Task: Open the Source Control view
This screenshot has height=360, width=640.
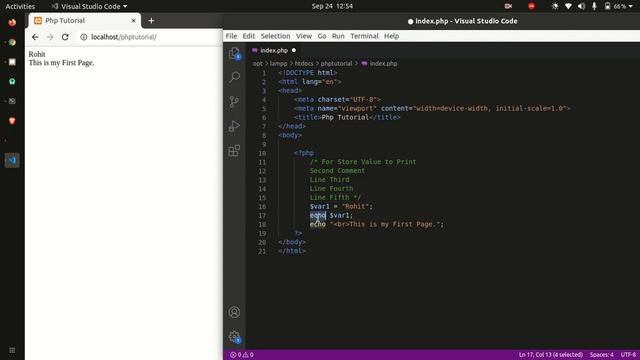Action: (234, 102)
